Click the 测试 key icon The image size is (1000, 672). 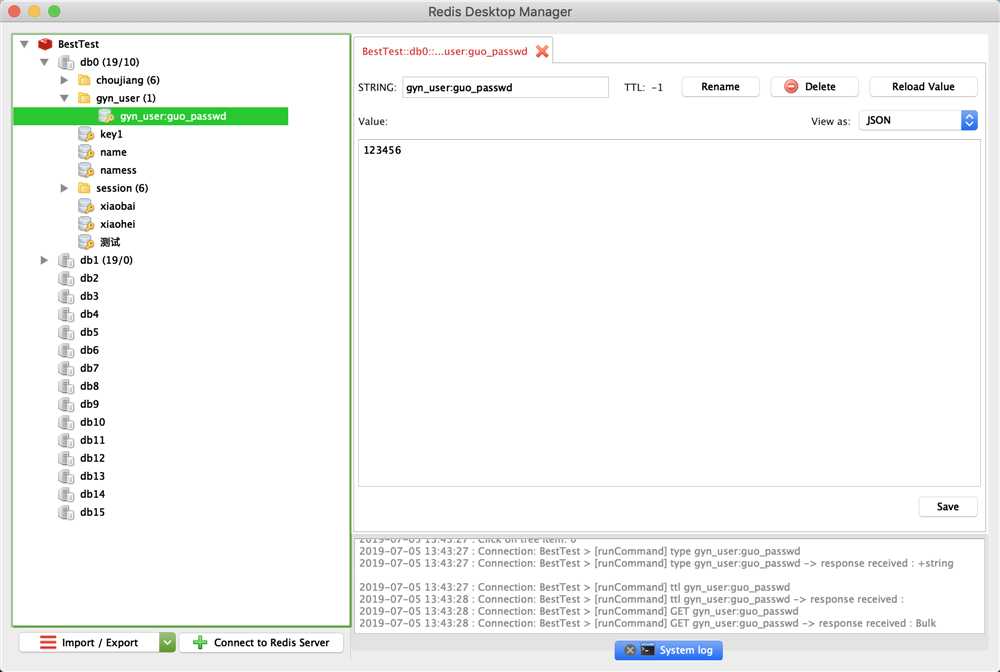(85, 242)
